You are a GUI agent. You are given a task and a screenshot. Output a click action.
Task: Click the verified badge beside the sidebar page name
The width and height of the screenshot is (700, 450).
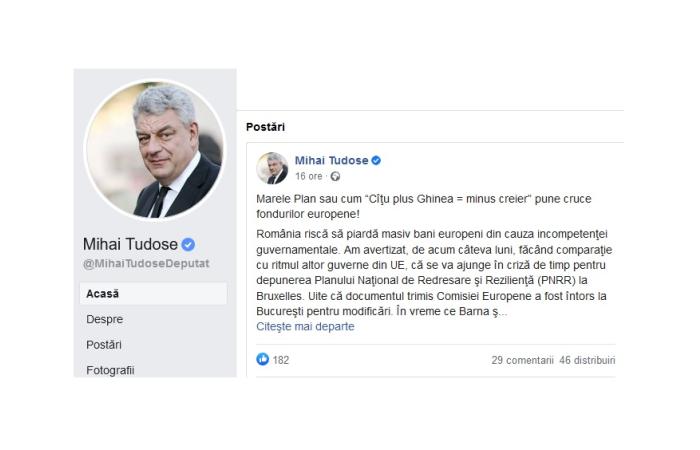tap(187, 245)
